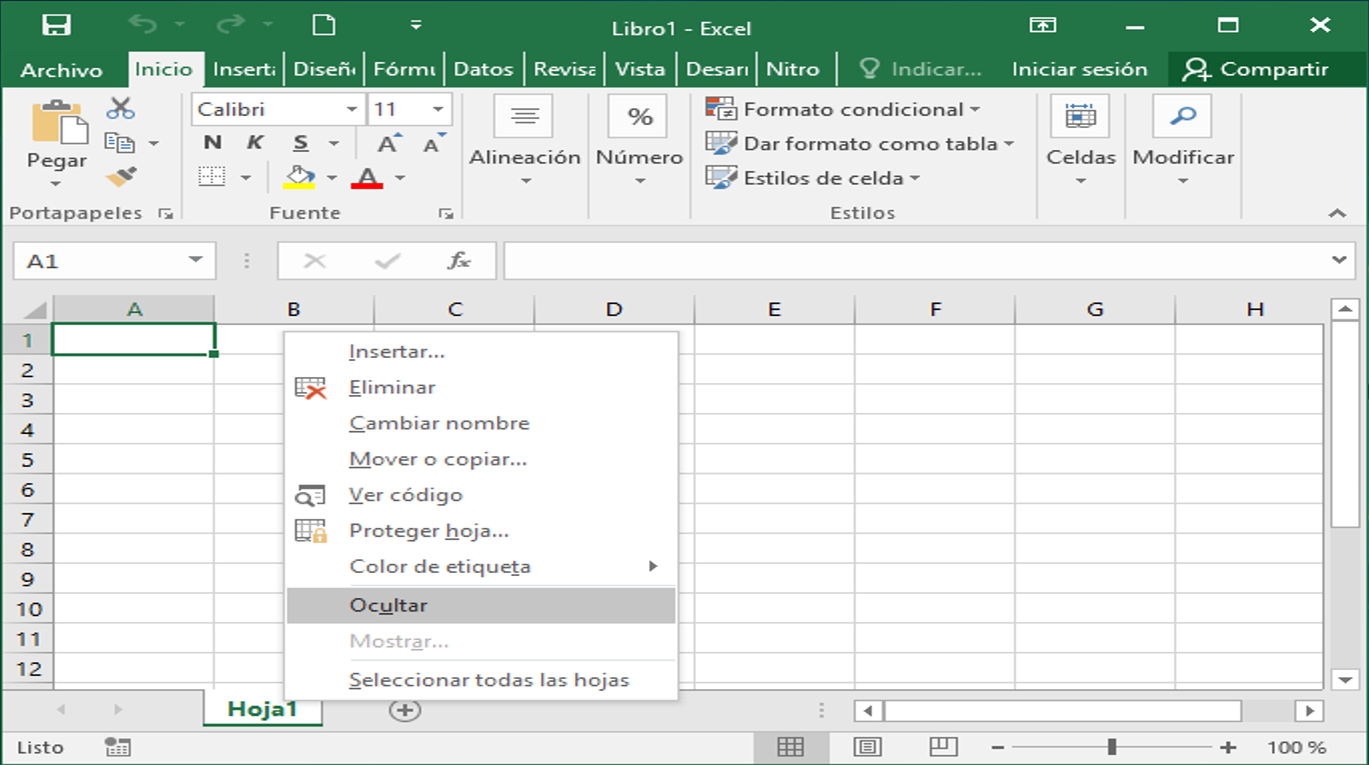Choose Cambiar nombre in the context menu
The image size is (1369, 765).
point(481,423)
